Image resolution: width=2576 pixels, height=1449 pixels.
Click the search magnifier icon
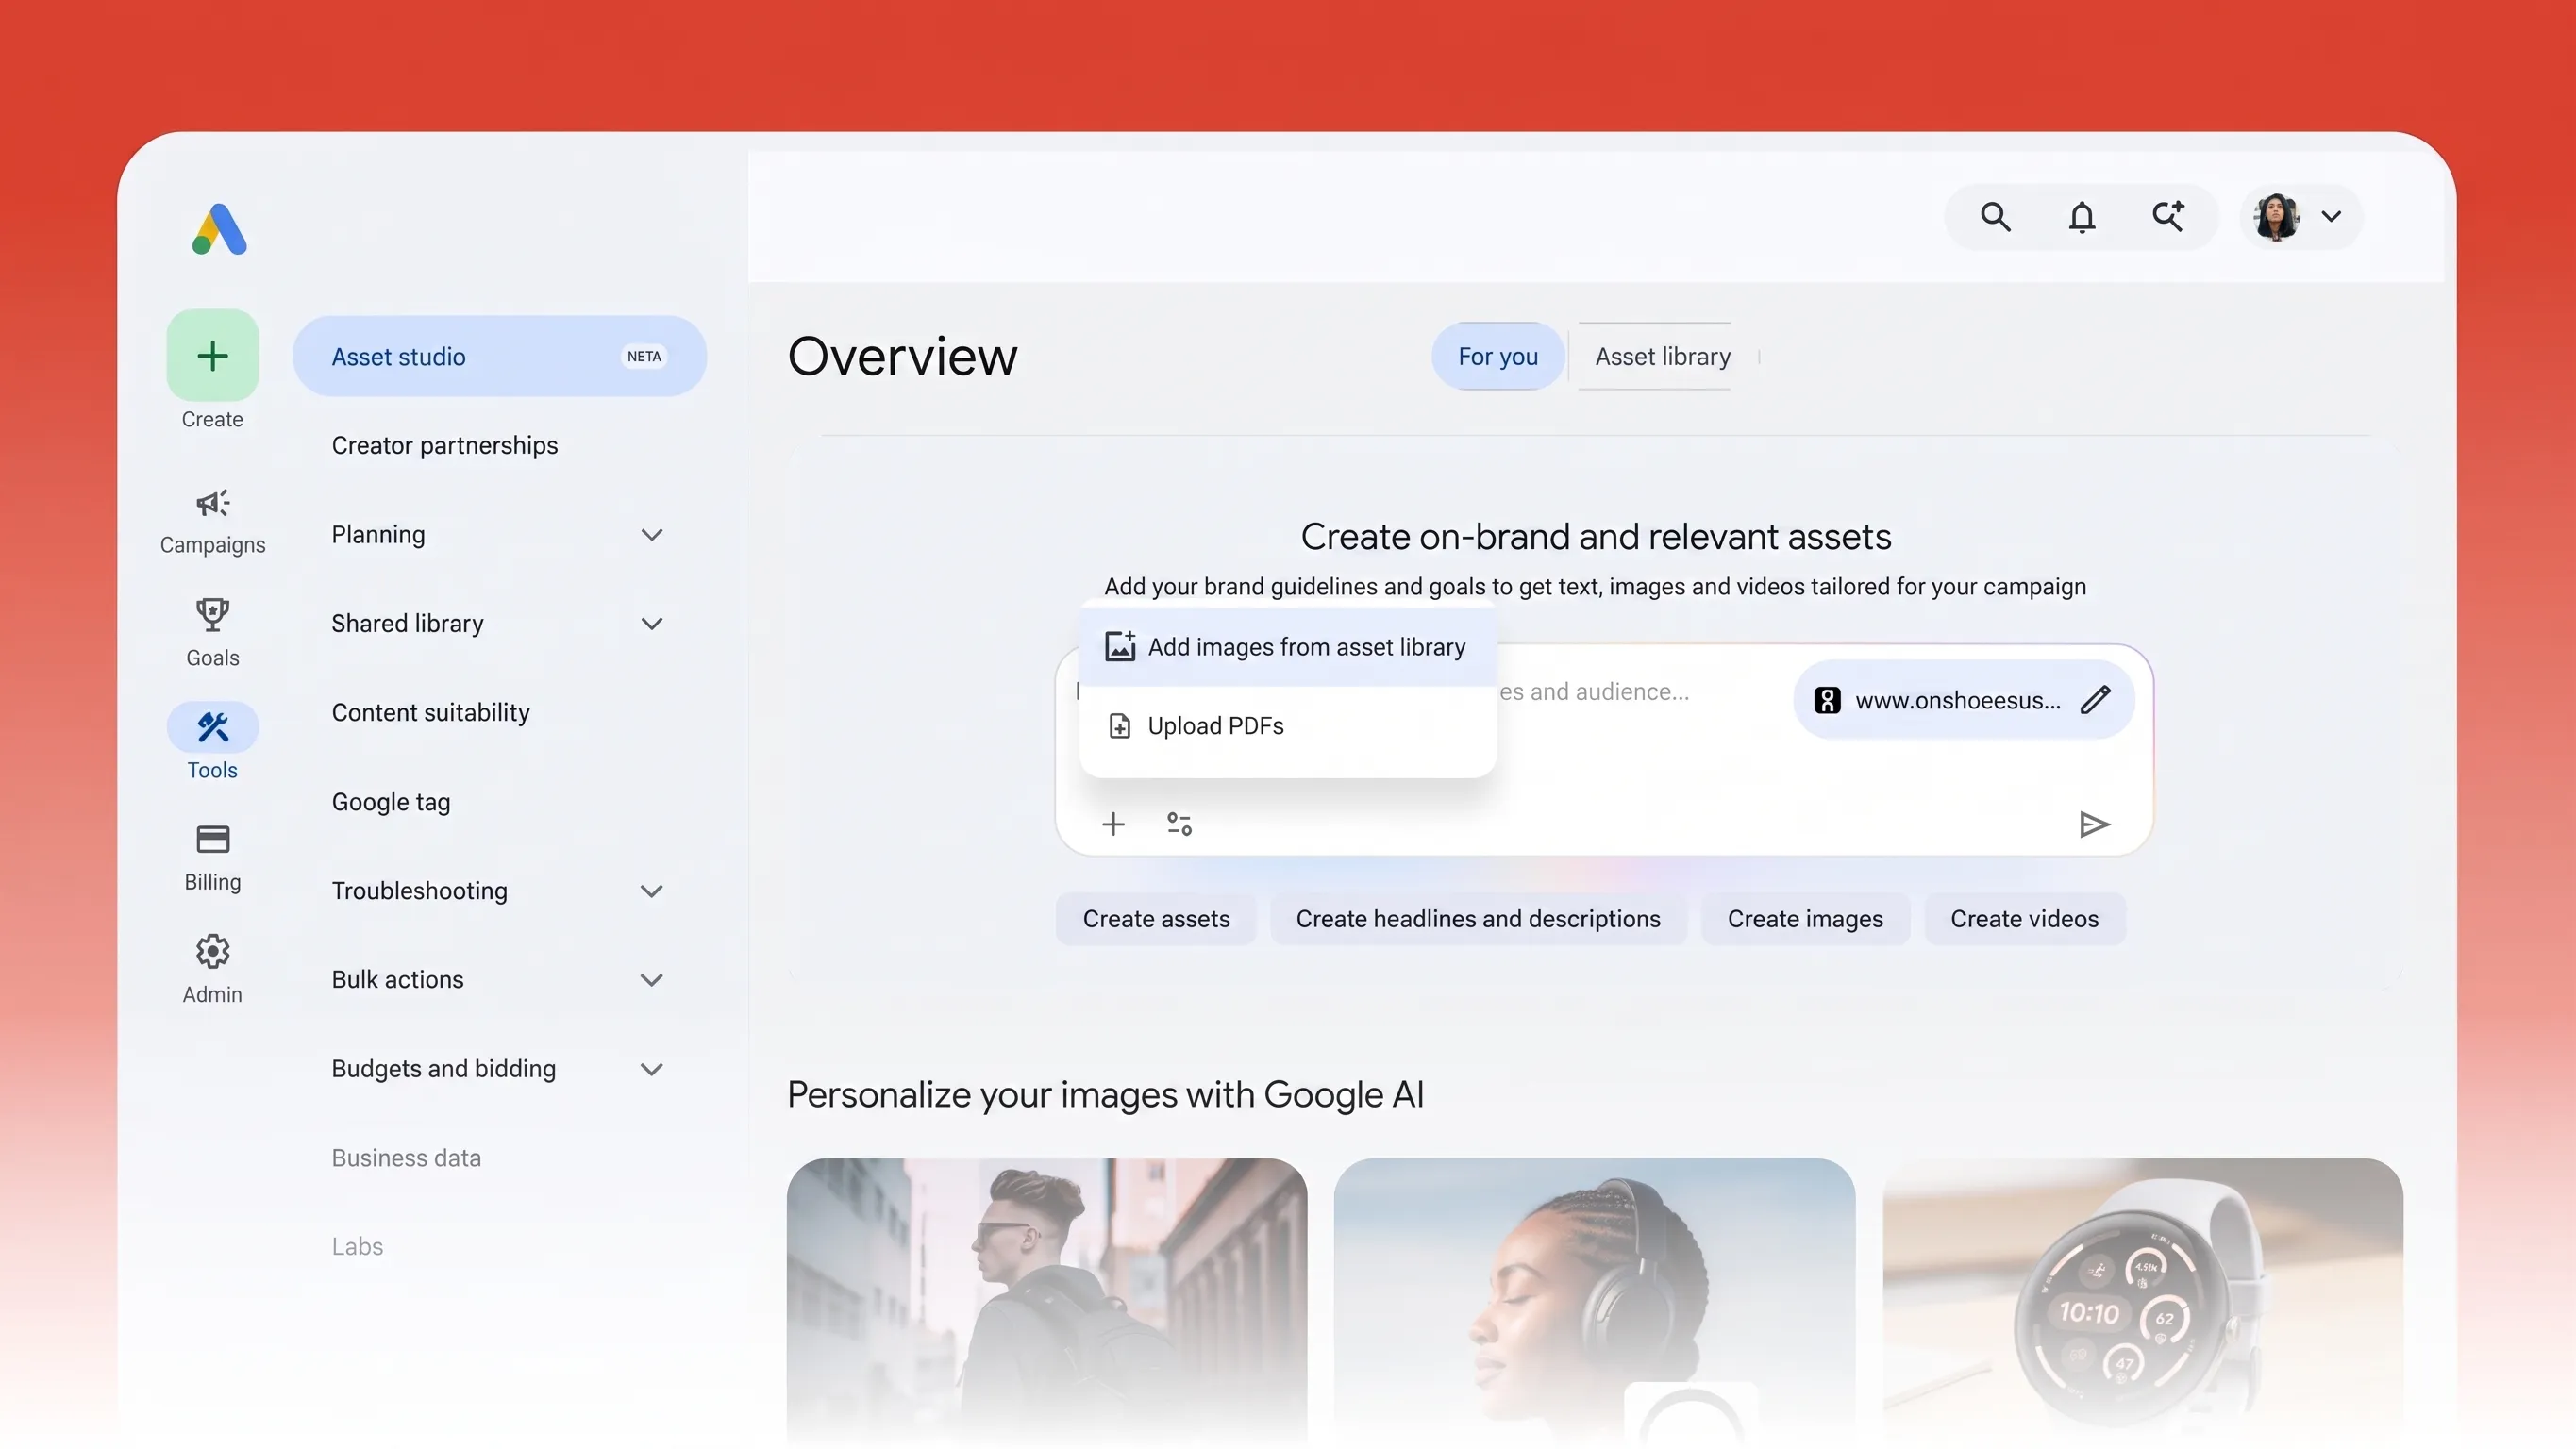pyautogui.click(x=1995, y=216)
